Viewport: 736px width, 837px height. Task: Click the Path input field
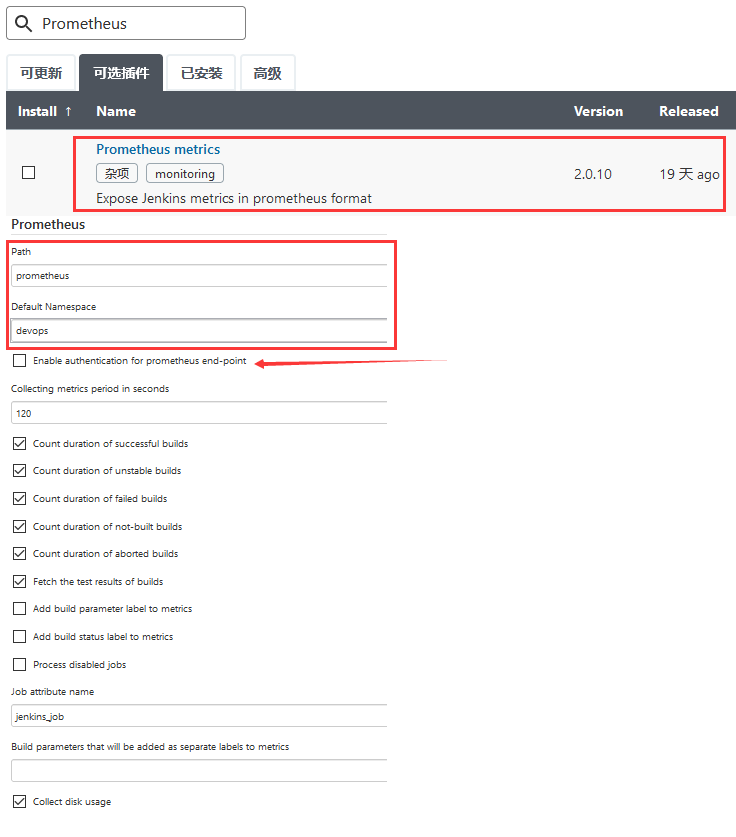pos(199,275)
